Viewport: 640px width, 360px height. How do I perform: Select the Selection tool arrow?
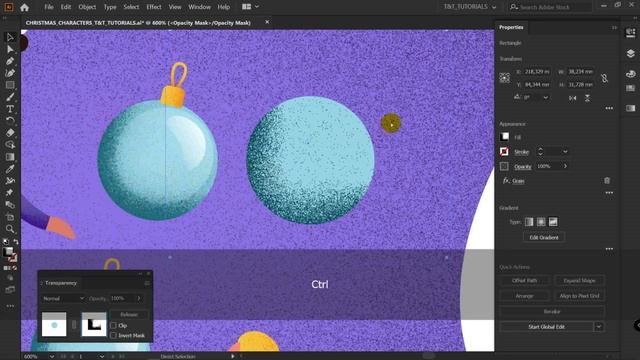[10, 38]
